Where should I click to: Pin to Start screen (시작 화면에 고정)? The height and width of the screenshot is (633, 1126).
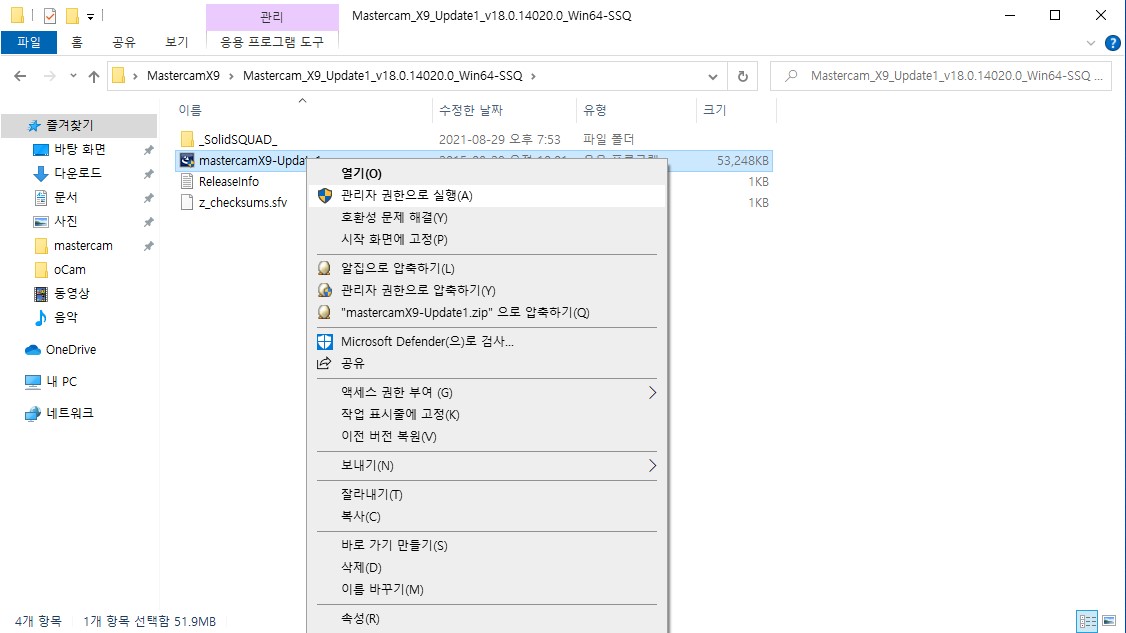(487, 239)
